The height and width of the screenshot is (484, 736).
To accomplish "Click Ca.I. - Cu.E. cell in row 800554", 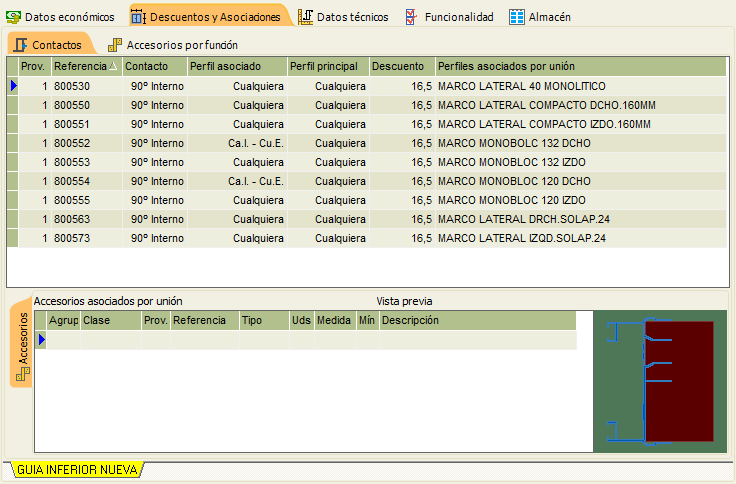I will tap(237, 181).
